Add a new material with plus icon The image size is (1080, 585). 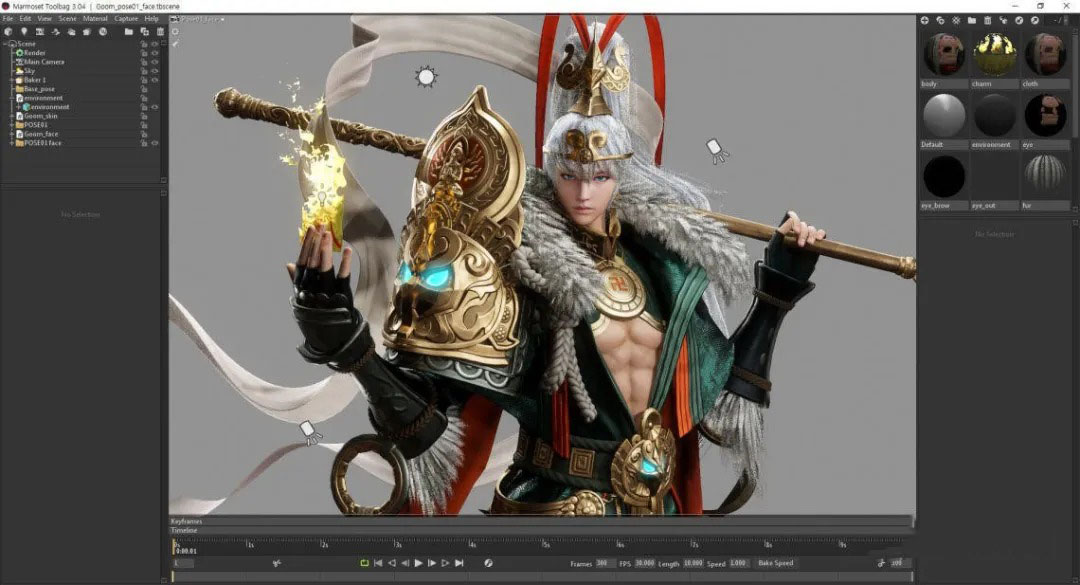point(925,20)
